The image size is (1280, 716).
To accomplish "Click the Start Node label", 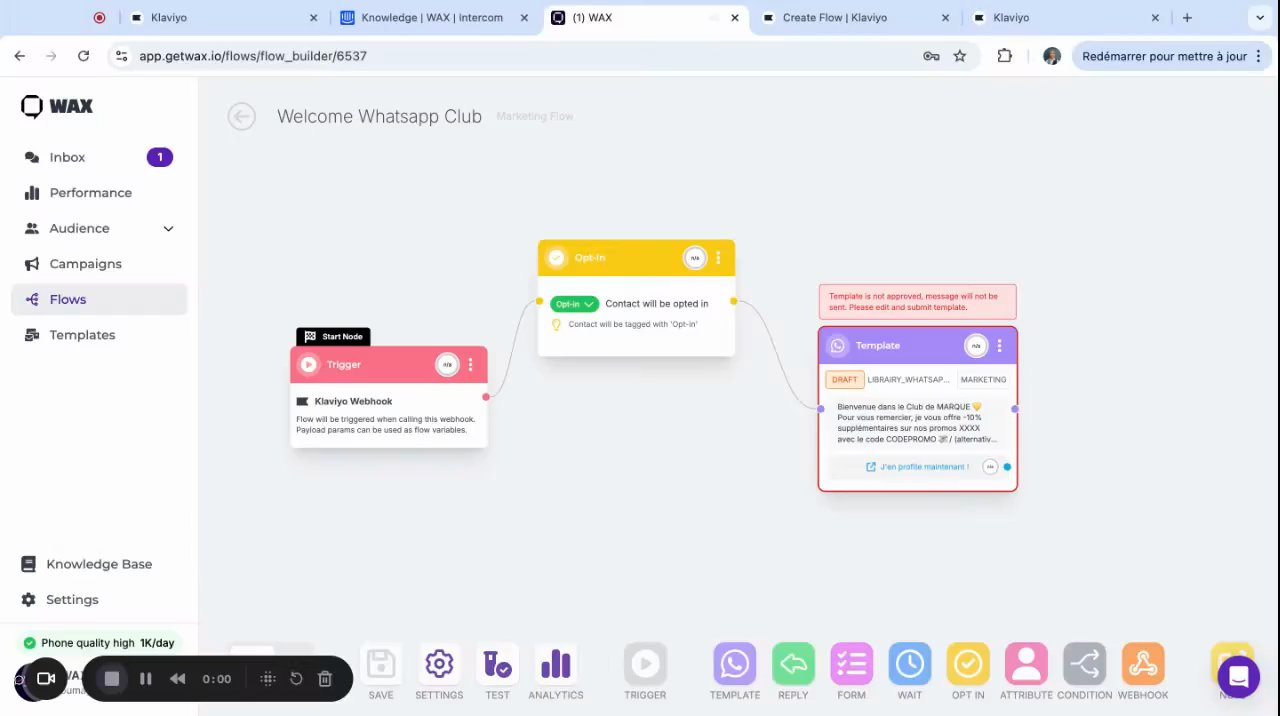I will (x=333, y=337).
